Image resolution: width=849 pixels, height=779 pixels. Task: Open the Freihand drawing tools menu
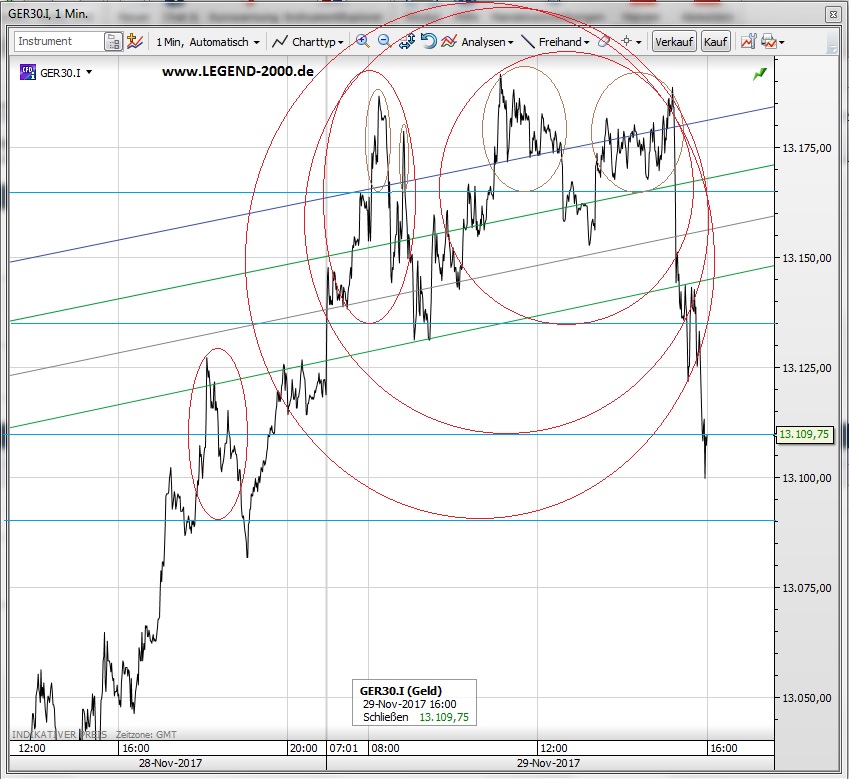coord(556,42)
